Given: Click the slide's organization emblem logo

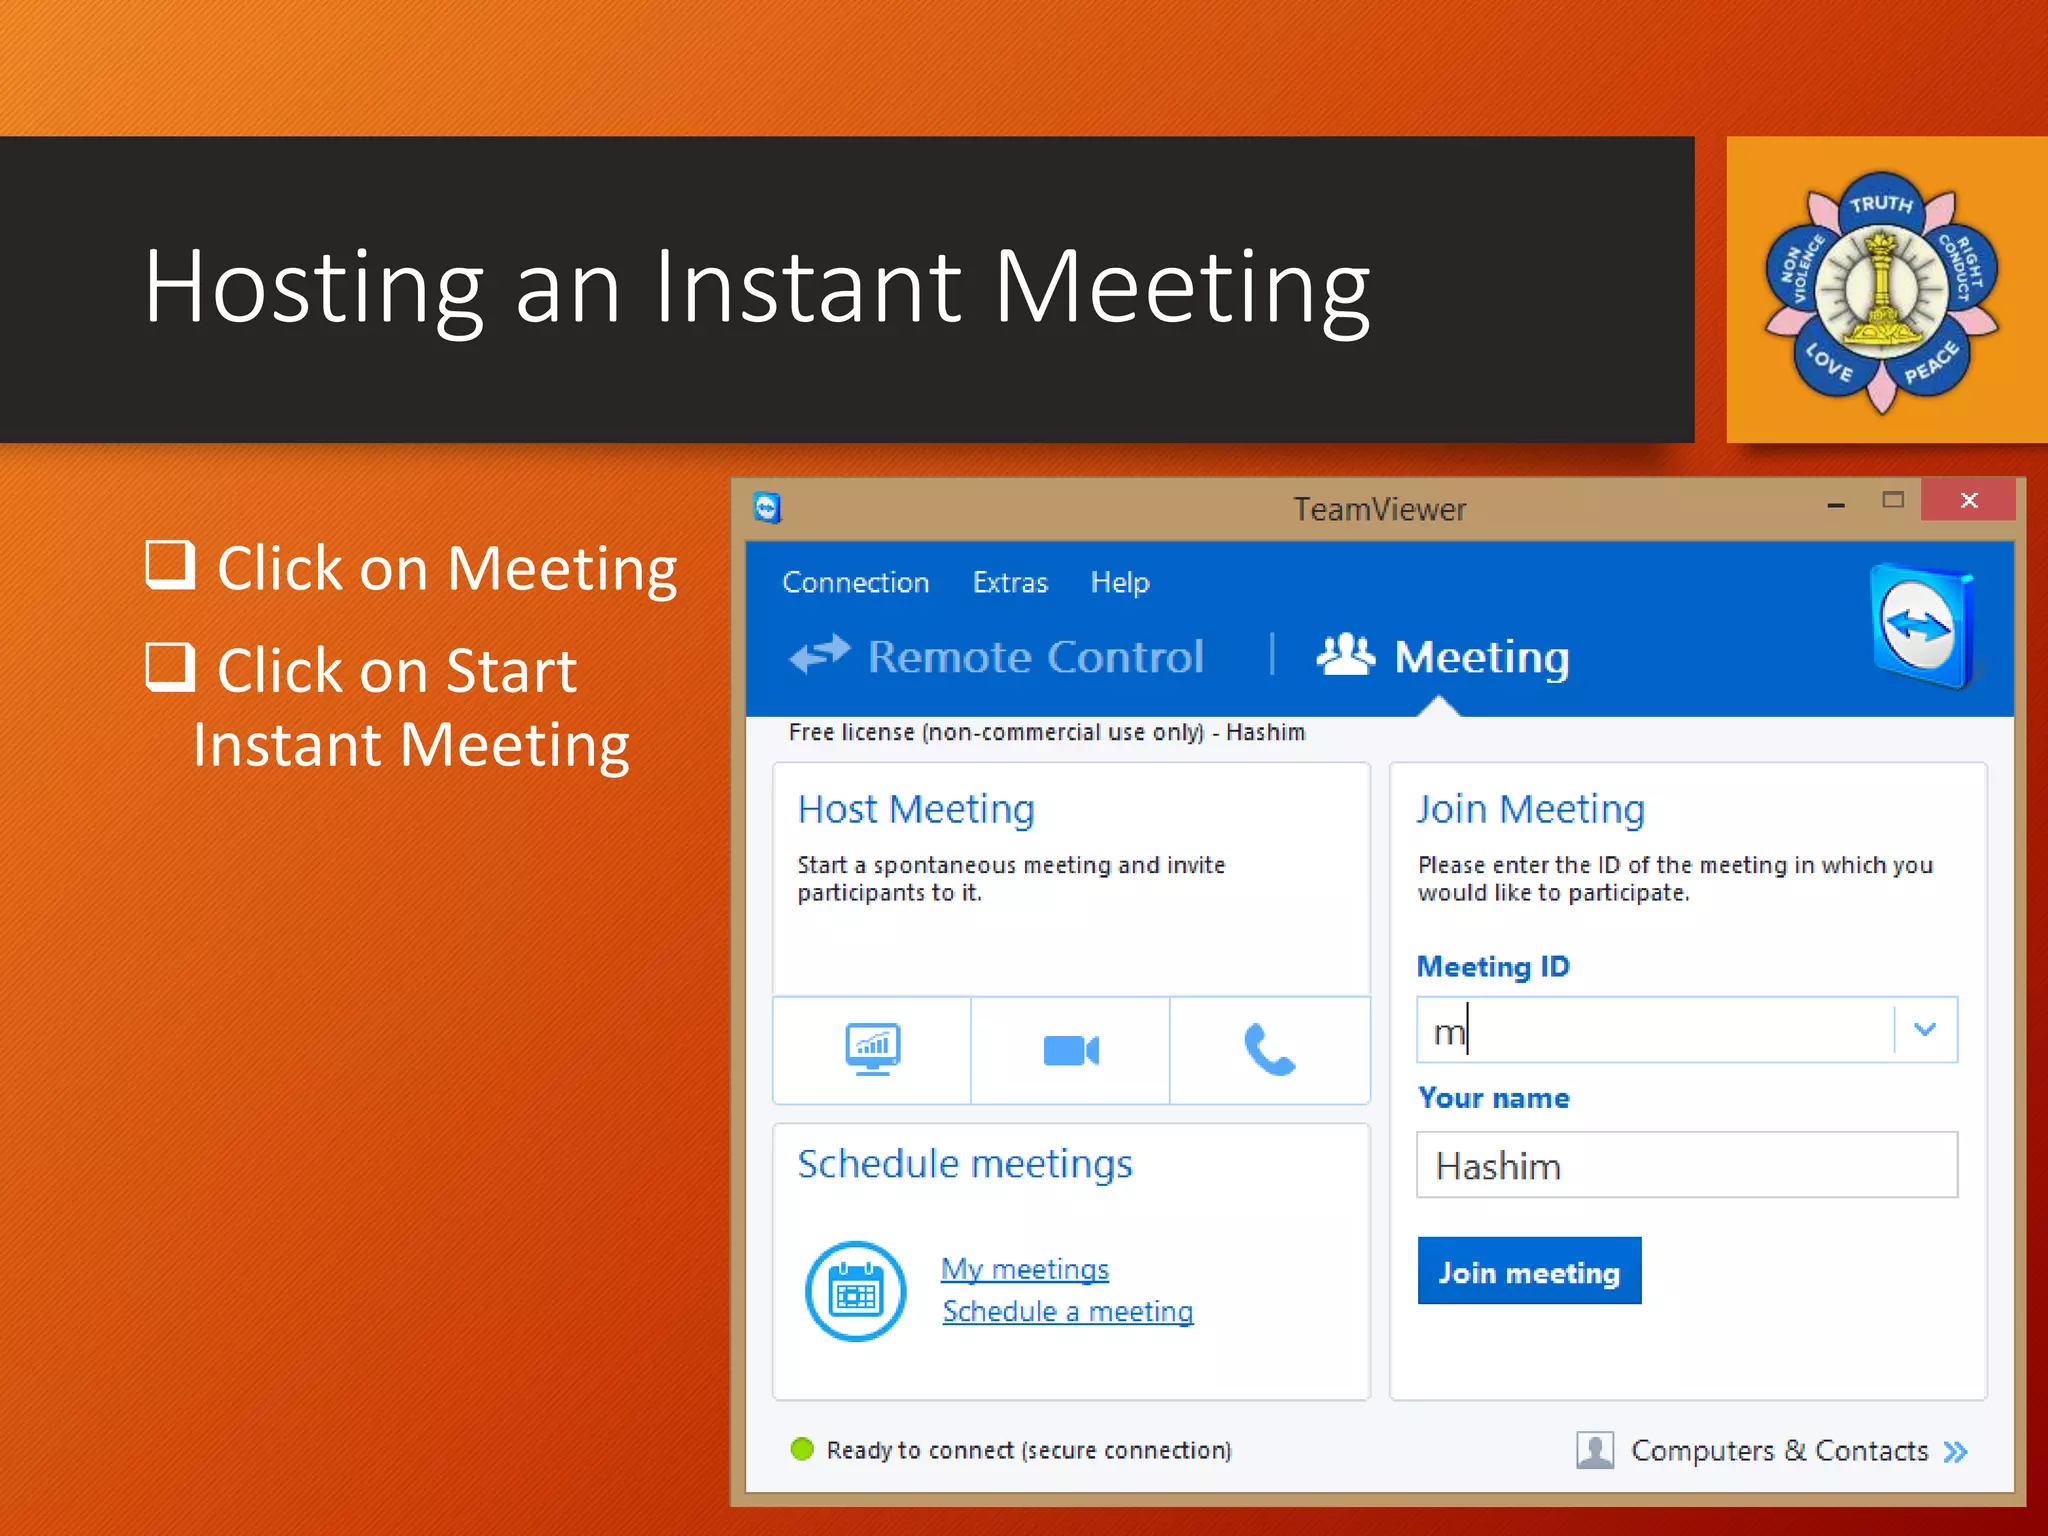Looking at the screenshot, I should 1880,291.
